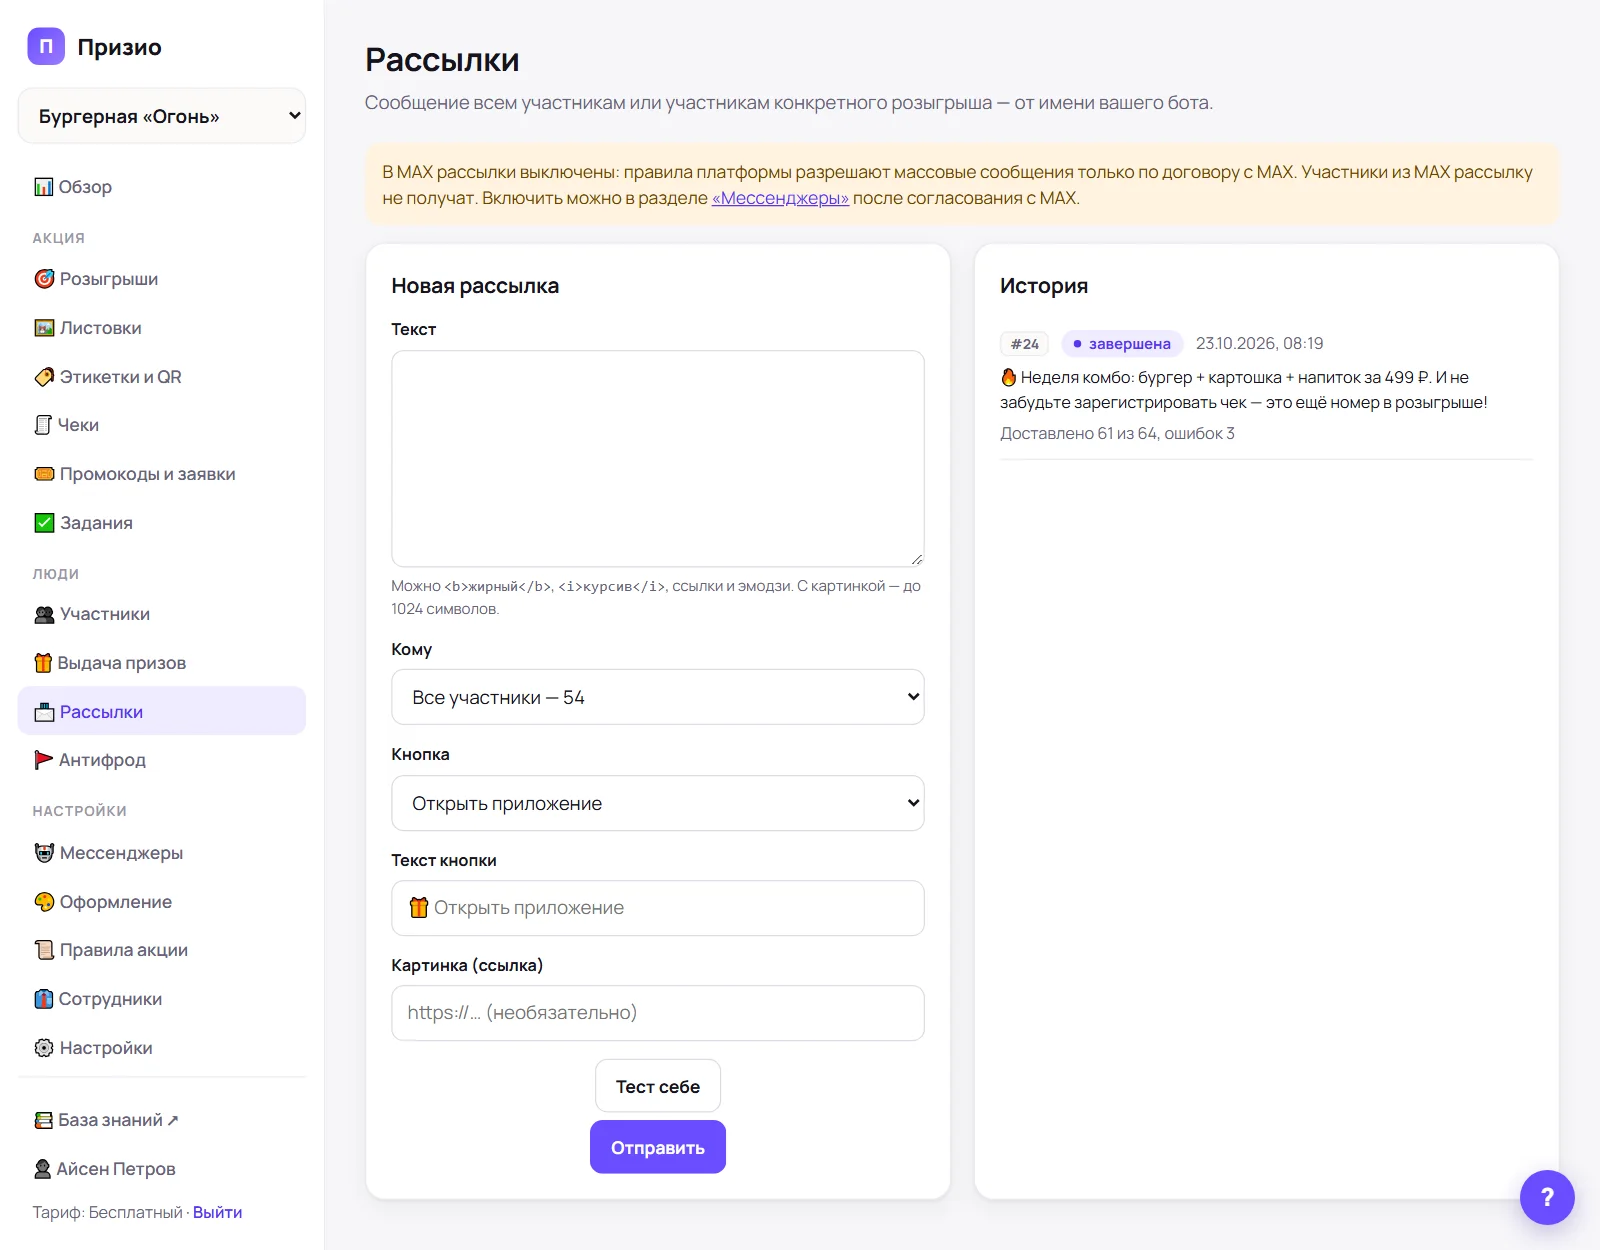This screenshot has height=1250, width=1600.
Task: Click the Выйти link
Action: (x=217, y=1212)
